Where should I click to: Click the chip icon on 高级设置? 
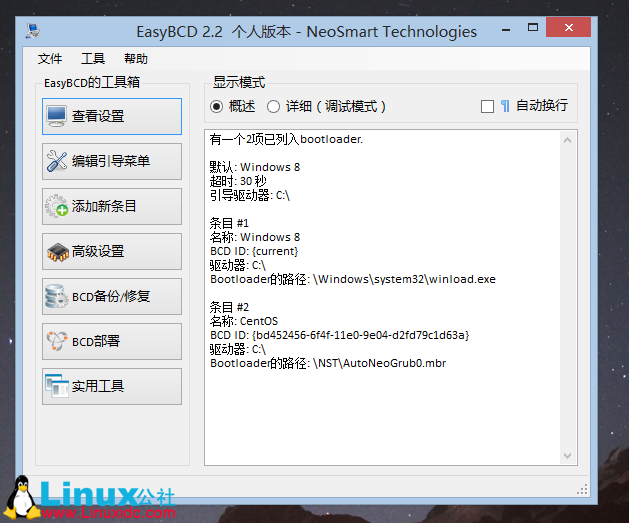pyautogui.click(x=58, y=252)
